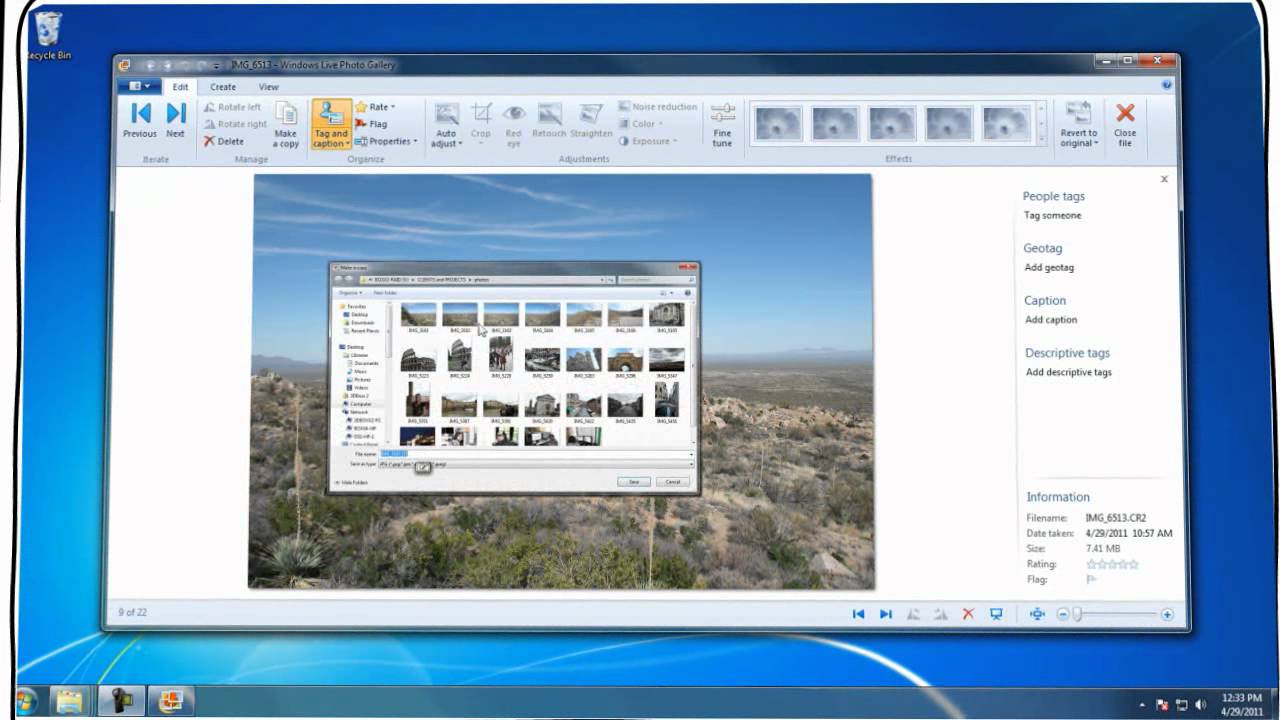Open the Tag and caption dropdown
The width and height of the screenshot is (1280, 720).
[331, 125]
